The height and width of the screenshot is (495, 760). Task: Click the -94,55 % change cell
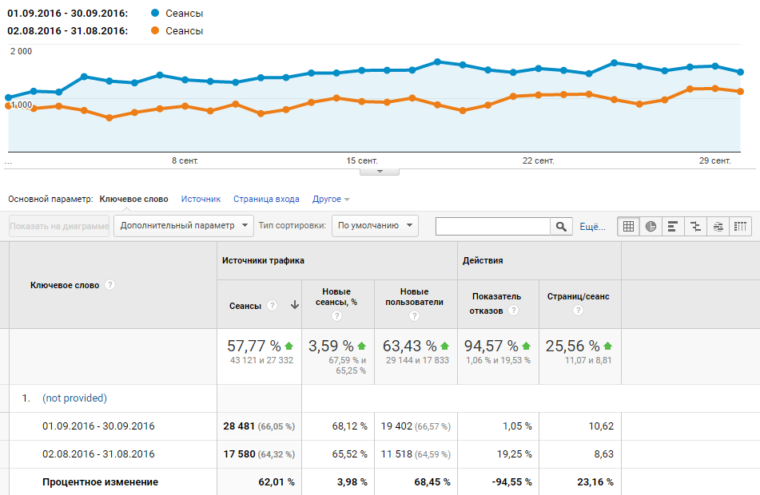[x=511, y=482]
